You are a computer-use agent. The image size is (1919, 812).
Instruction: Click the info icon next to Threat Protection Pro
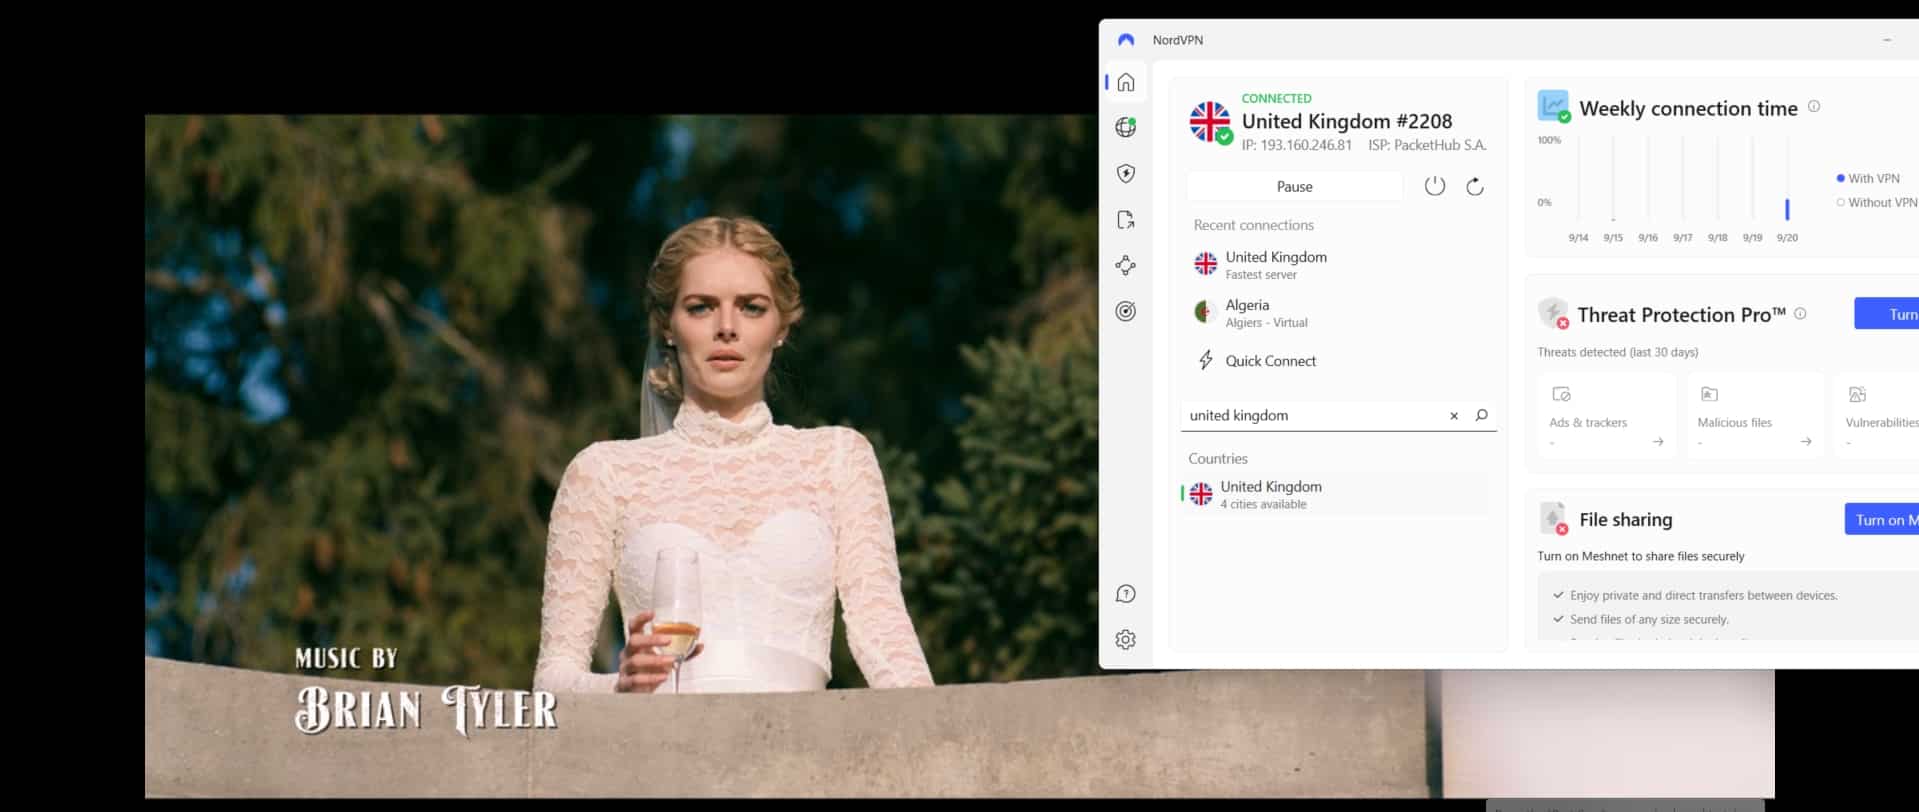click(x=1800, y=313)
